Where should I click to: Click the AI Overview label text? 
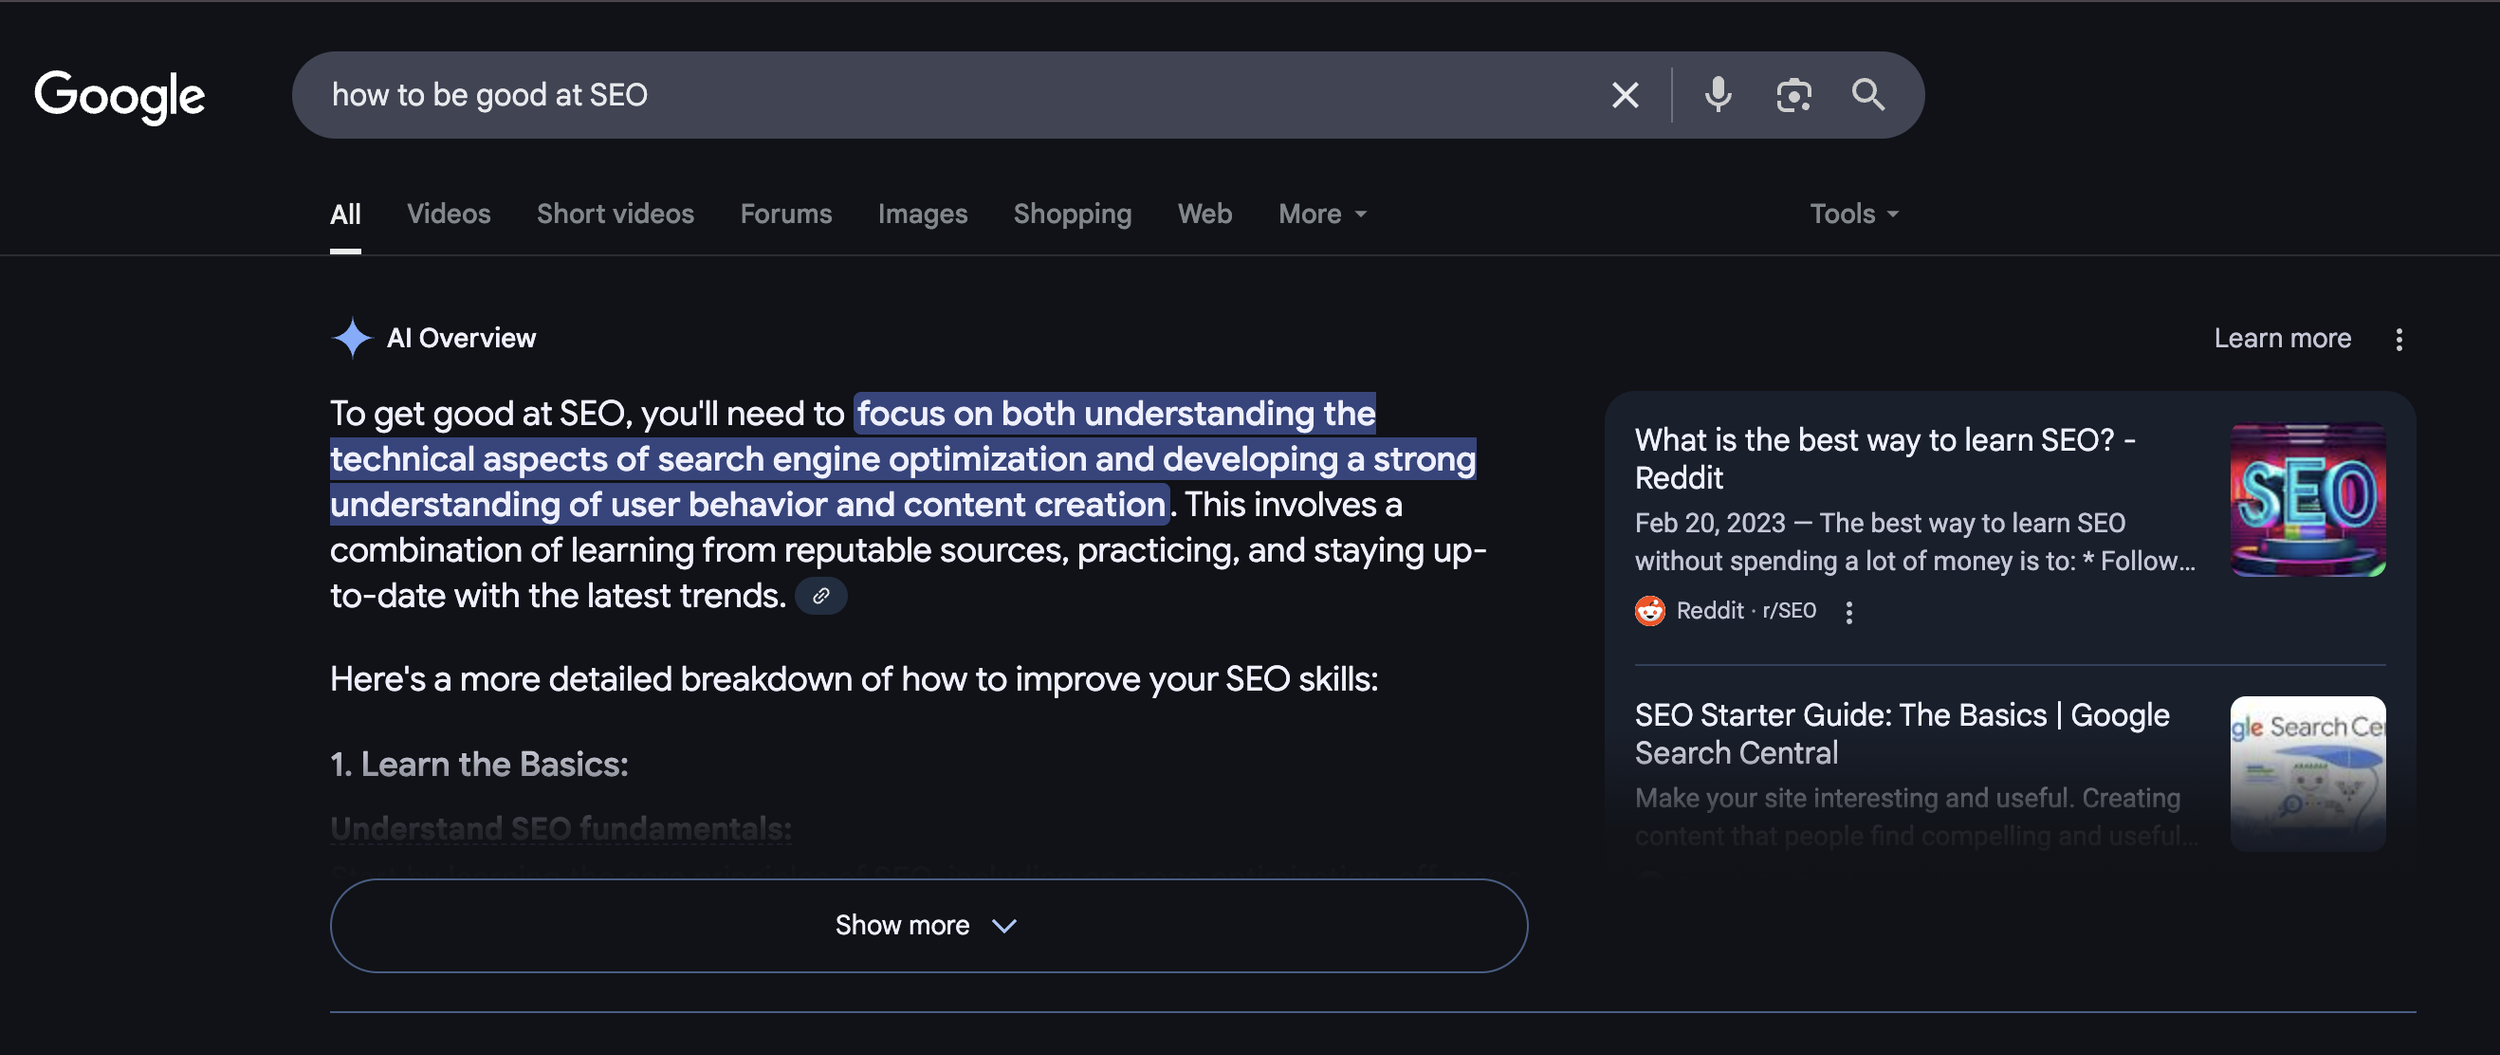[461, 338]
